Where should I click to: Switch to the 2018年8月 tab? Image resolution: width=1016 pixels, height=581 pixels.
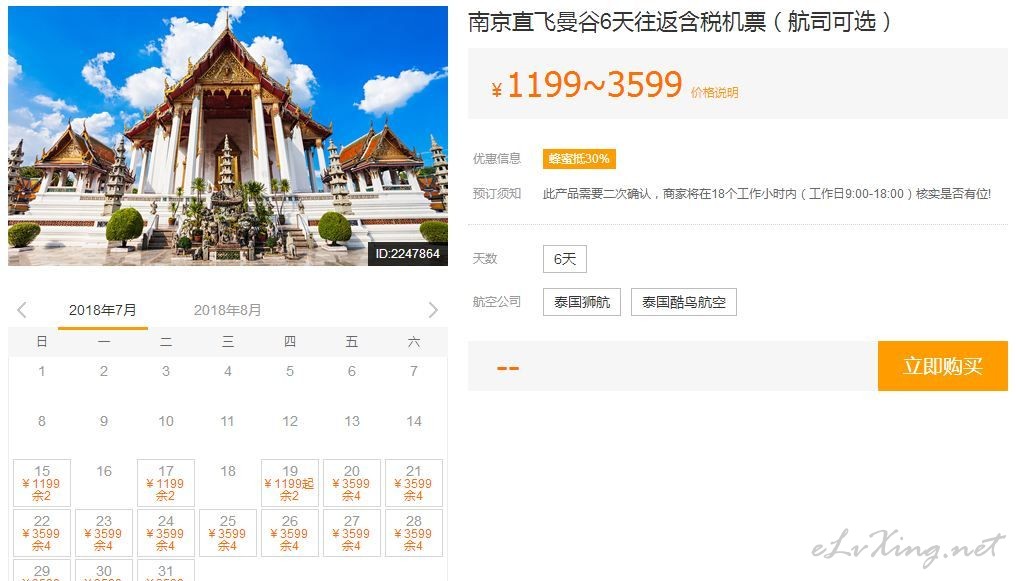tap(227, 310)
